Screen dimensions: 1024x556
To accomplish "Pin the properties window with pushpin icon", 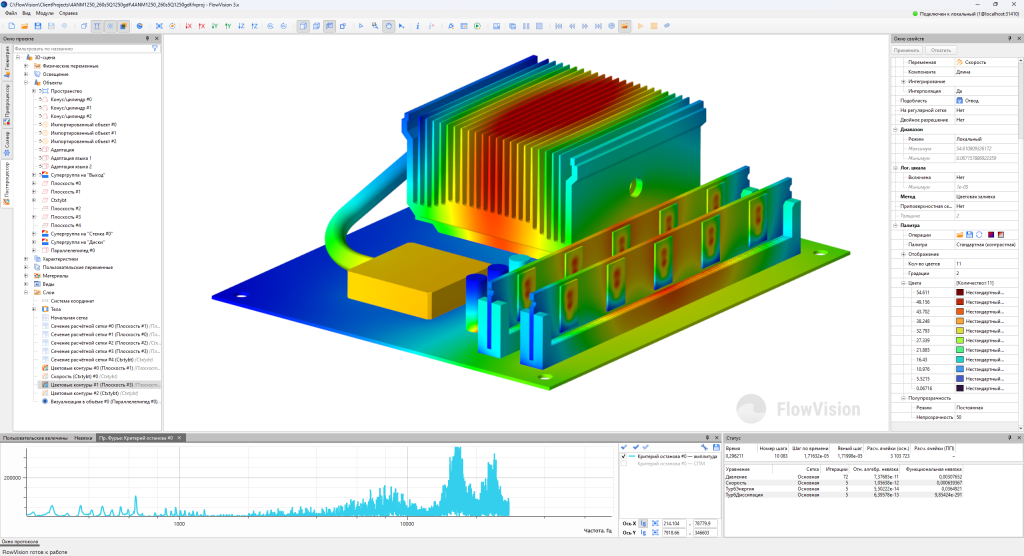I will (1010, 39).
